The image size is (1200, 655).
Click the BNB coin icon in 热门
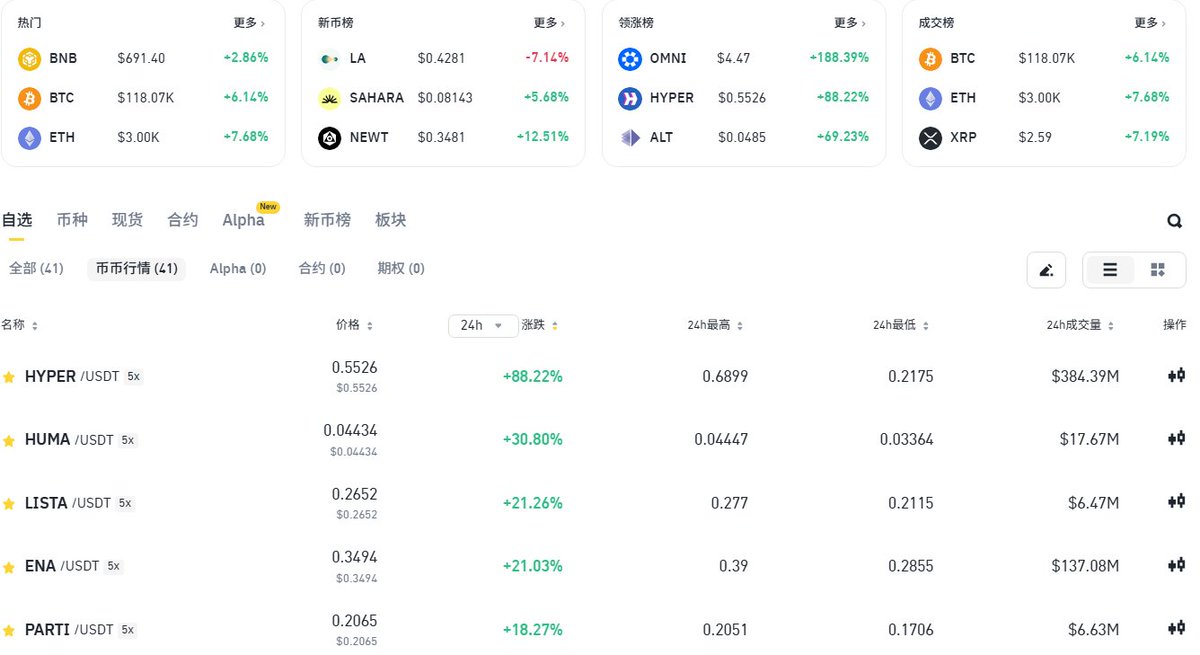[29, 58]
